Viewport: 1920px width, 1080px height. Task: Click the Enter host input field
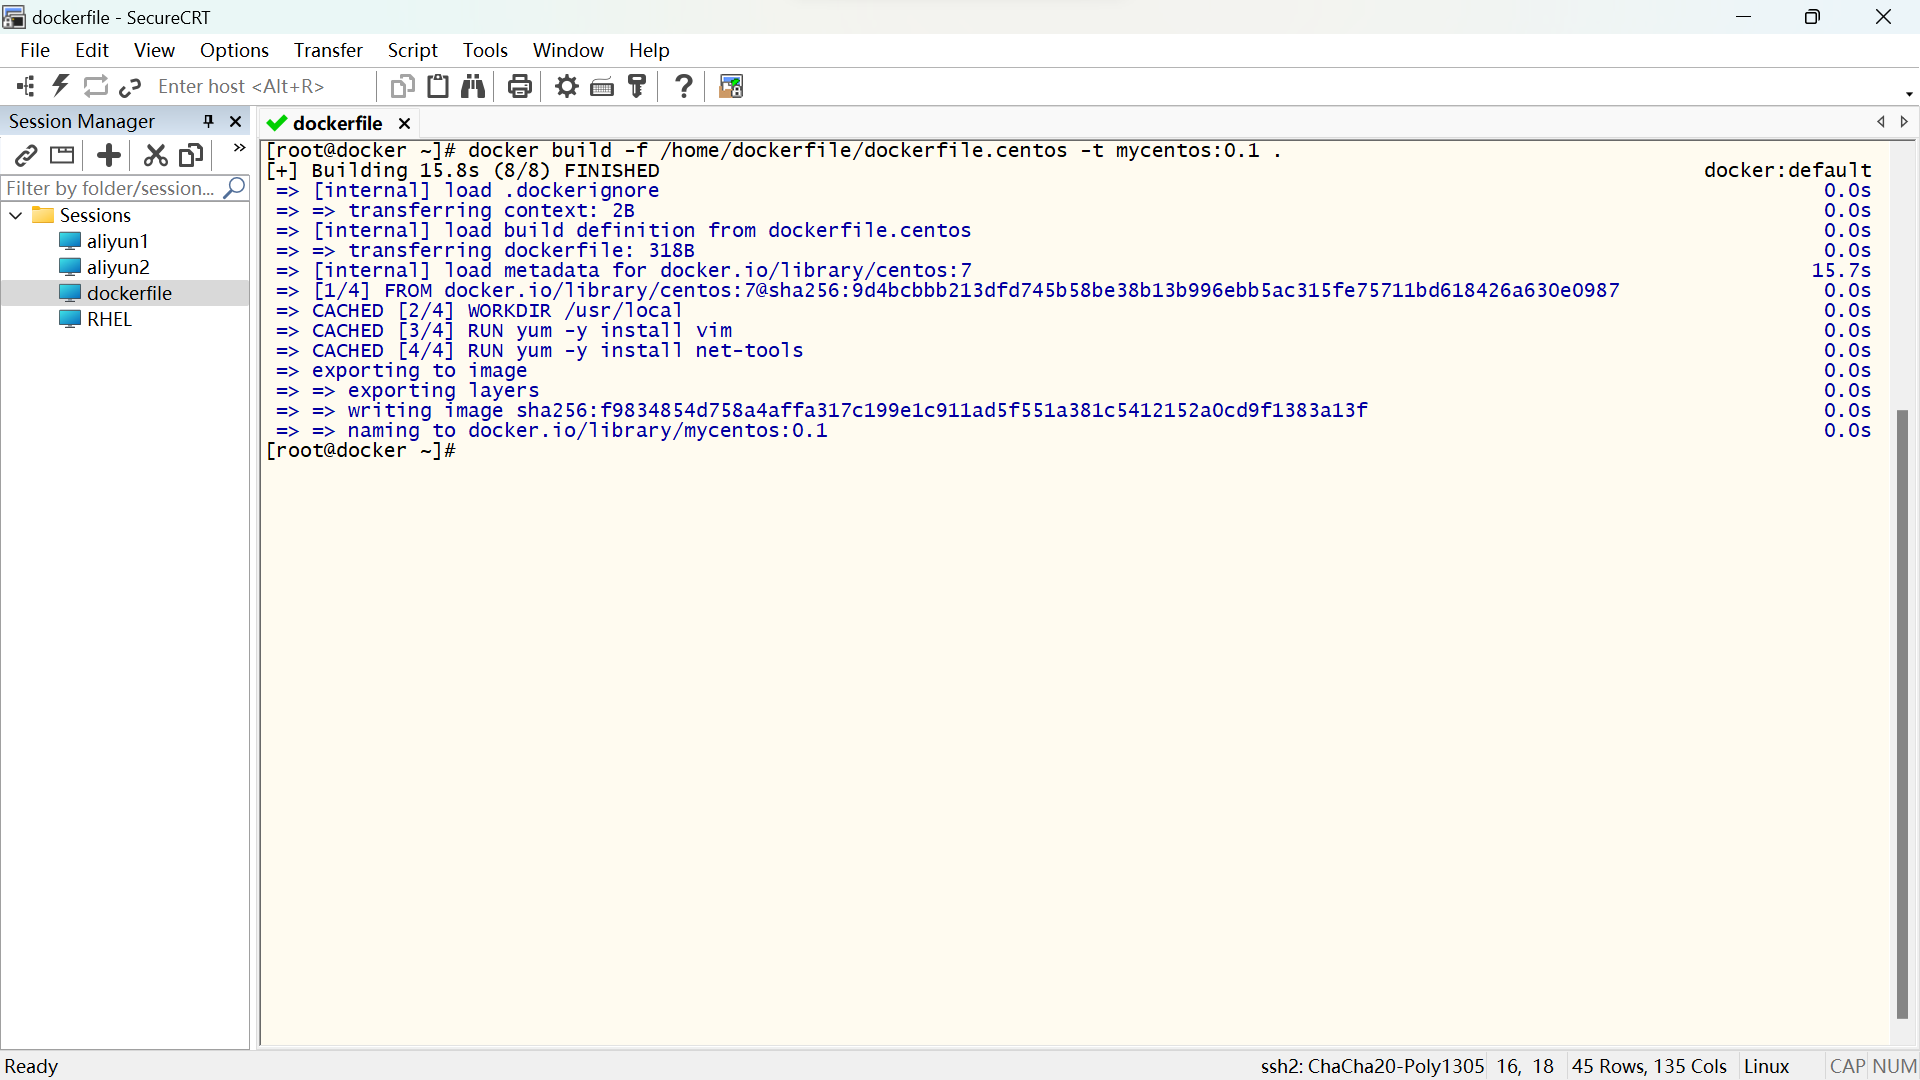coord(260,86)
